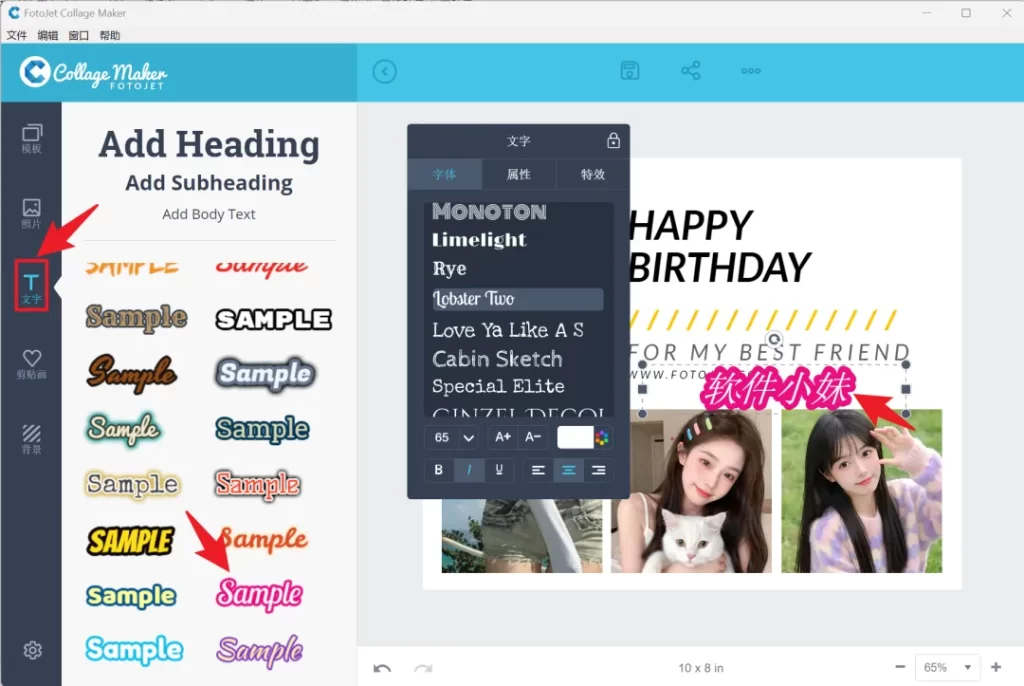The width and height of the screenshot is (1024, 686).
Task: Open settings gear in sidebar
Action: [x=32, y=650]
